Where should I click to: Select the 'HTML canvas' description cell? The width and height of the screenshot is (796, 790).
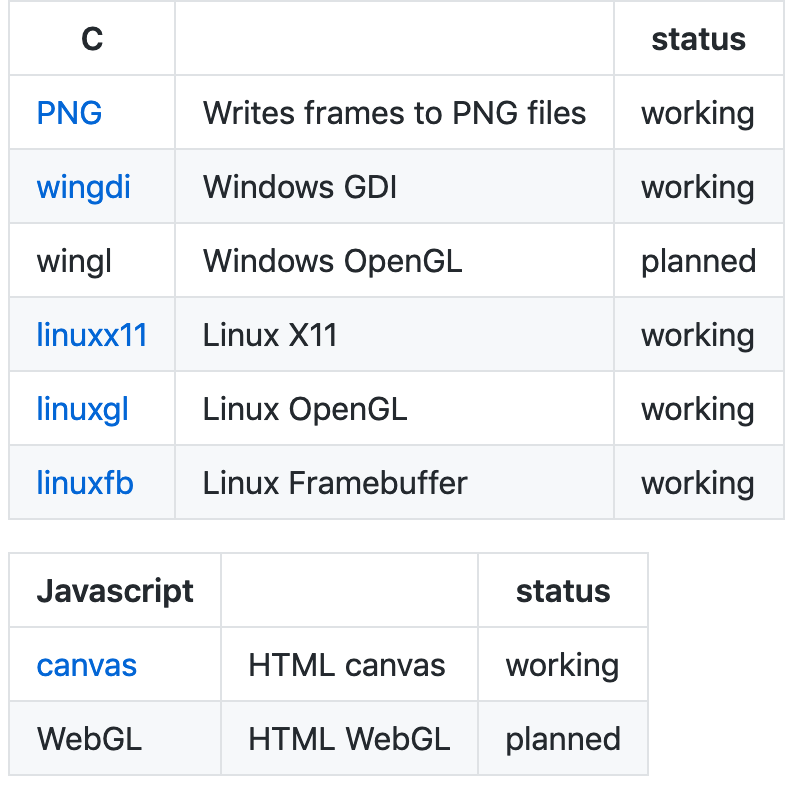click(x=349, y=665)
